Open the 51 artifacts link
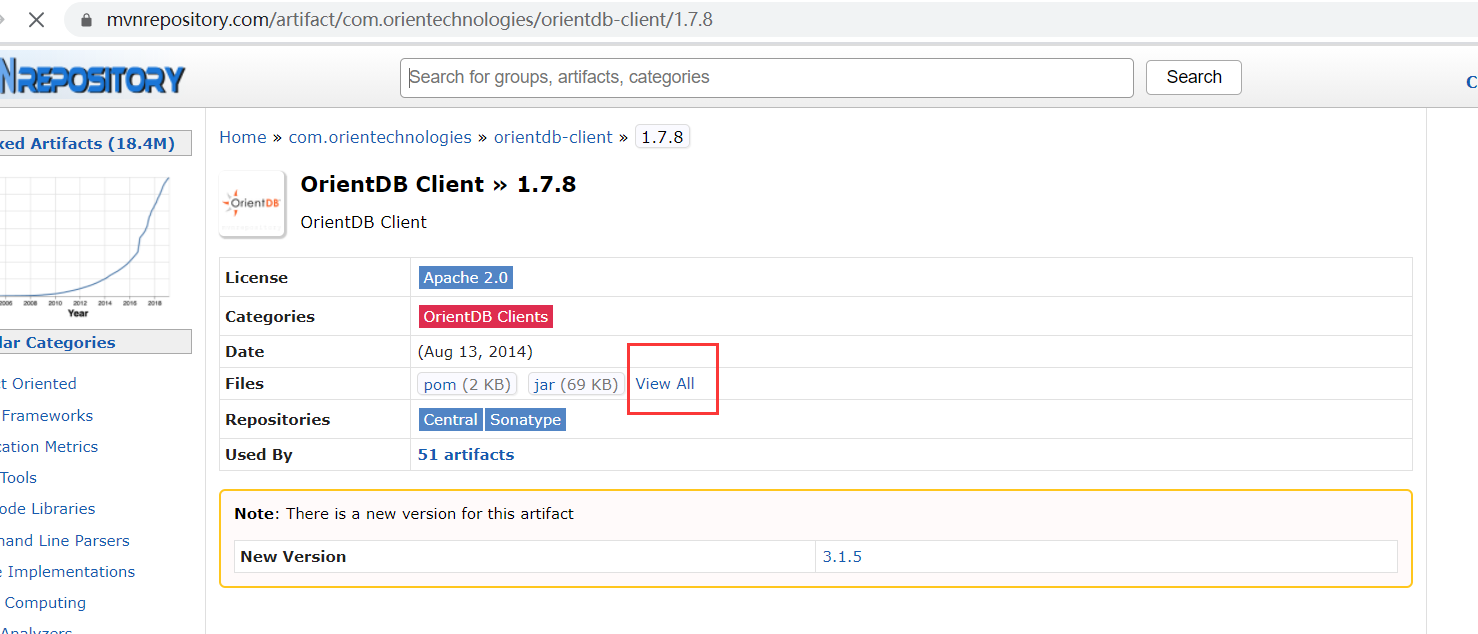 466,454
